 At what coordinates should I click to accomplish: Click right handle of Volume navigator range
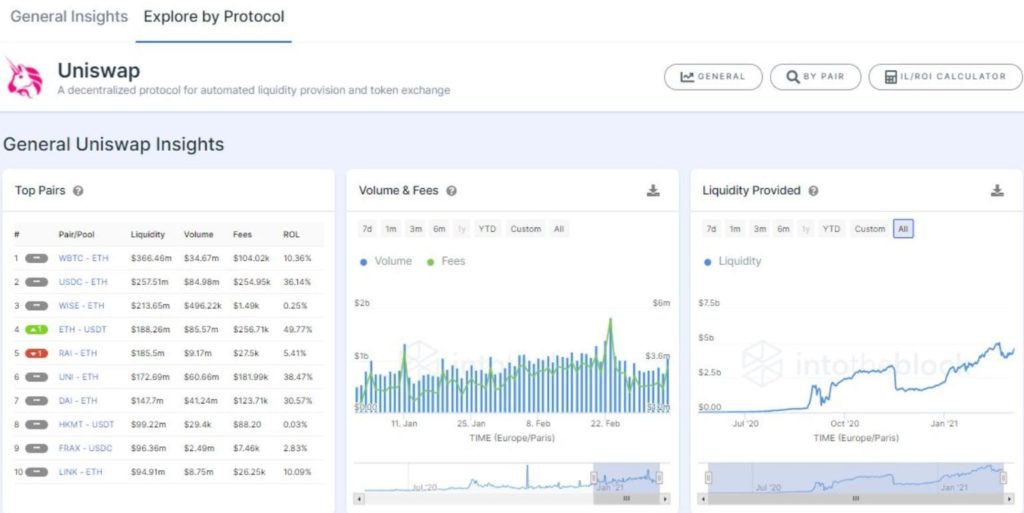click(x=659, y=478)
